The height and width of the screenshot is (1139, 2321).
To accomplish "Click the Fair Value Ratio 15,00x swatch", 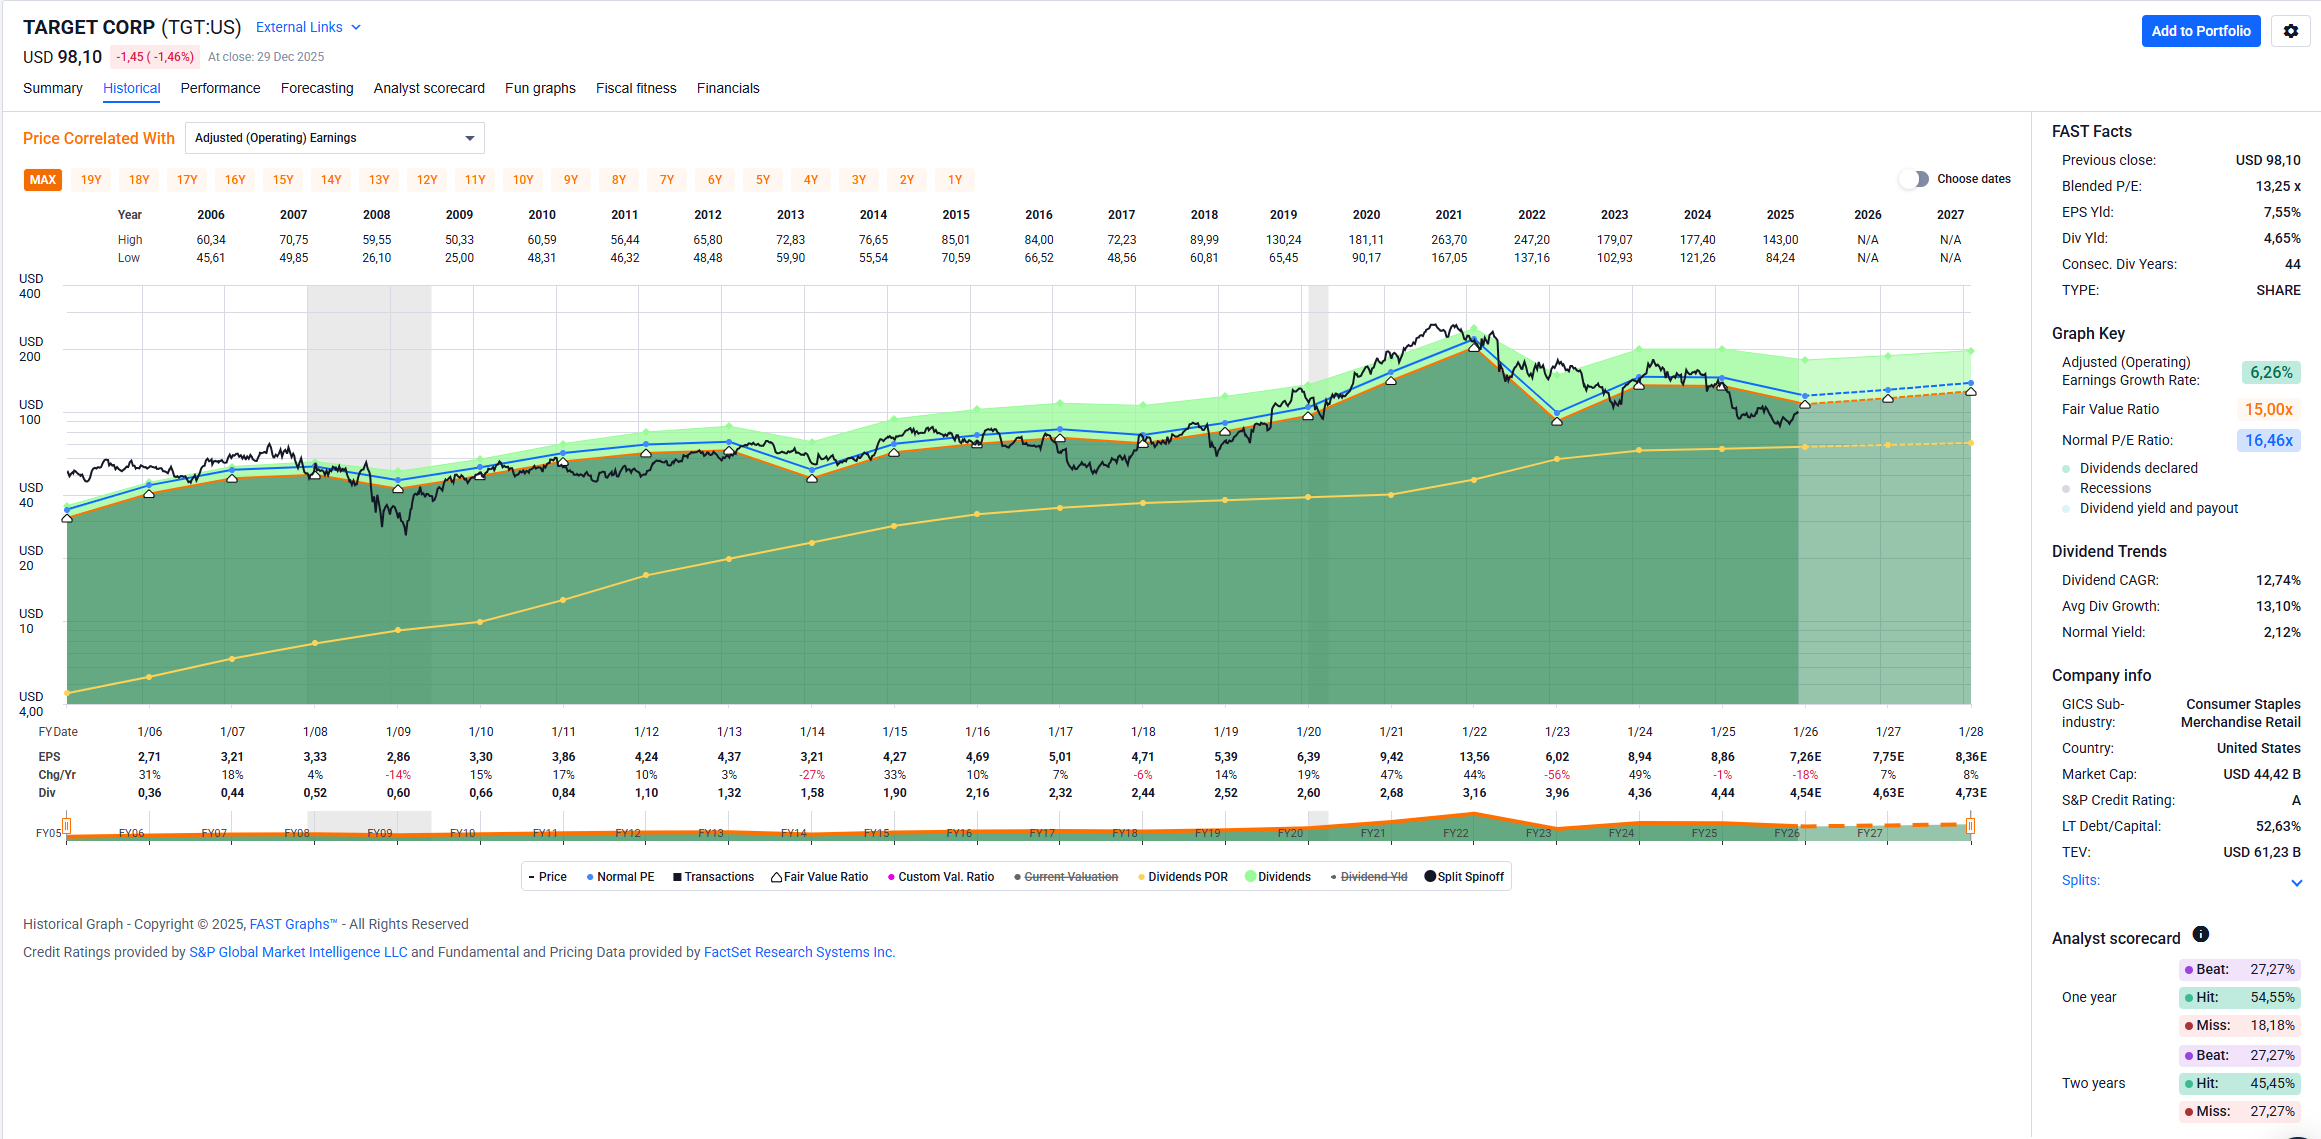I will click(2268, 409).
